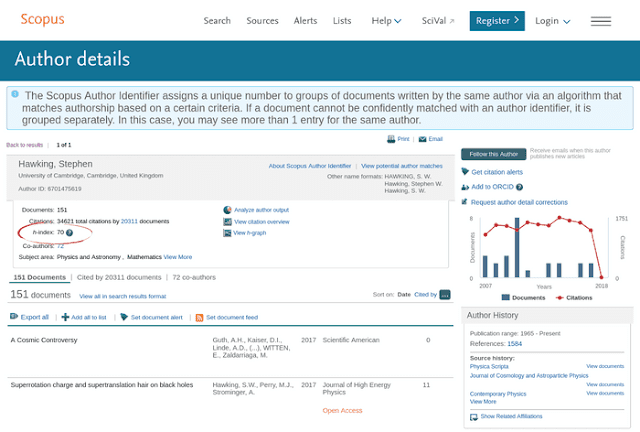Click the author name Hawking, Stephen

tap(55, 164)
